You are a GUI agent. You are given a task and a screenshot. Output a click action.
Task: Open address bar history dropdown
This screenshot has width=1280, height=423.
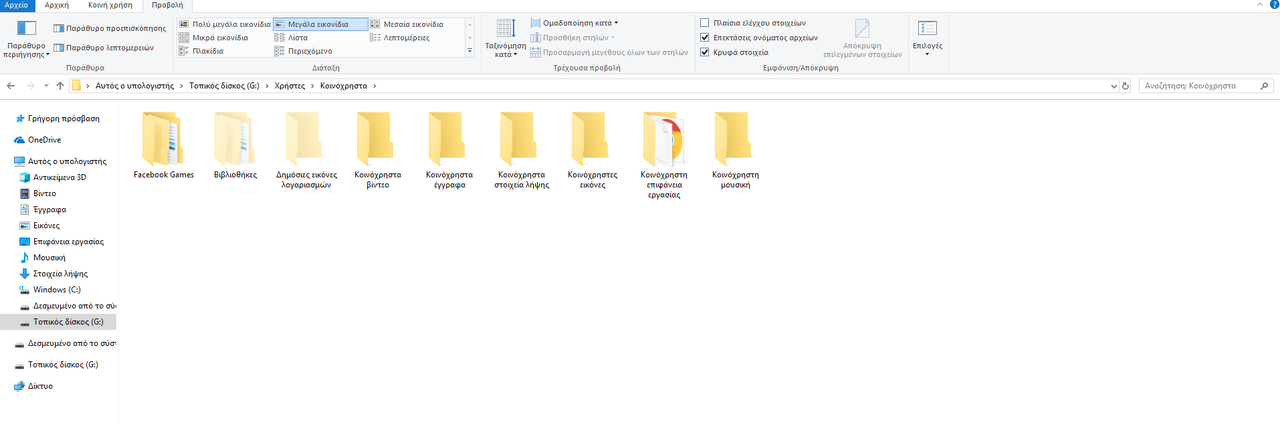pyautogui.click(x=1114, y=86)
